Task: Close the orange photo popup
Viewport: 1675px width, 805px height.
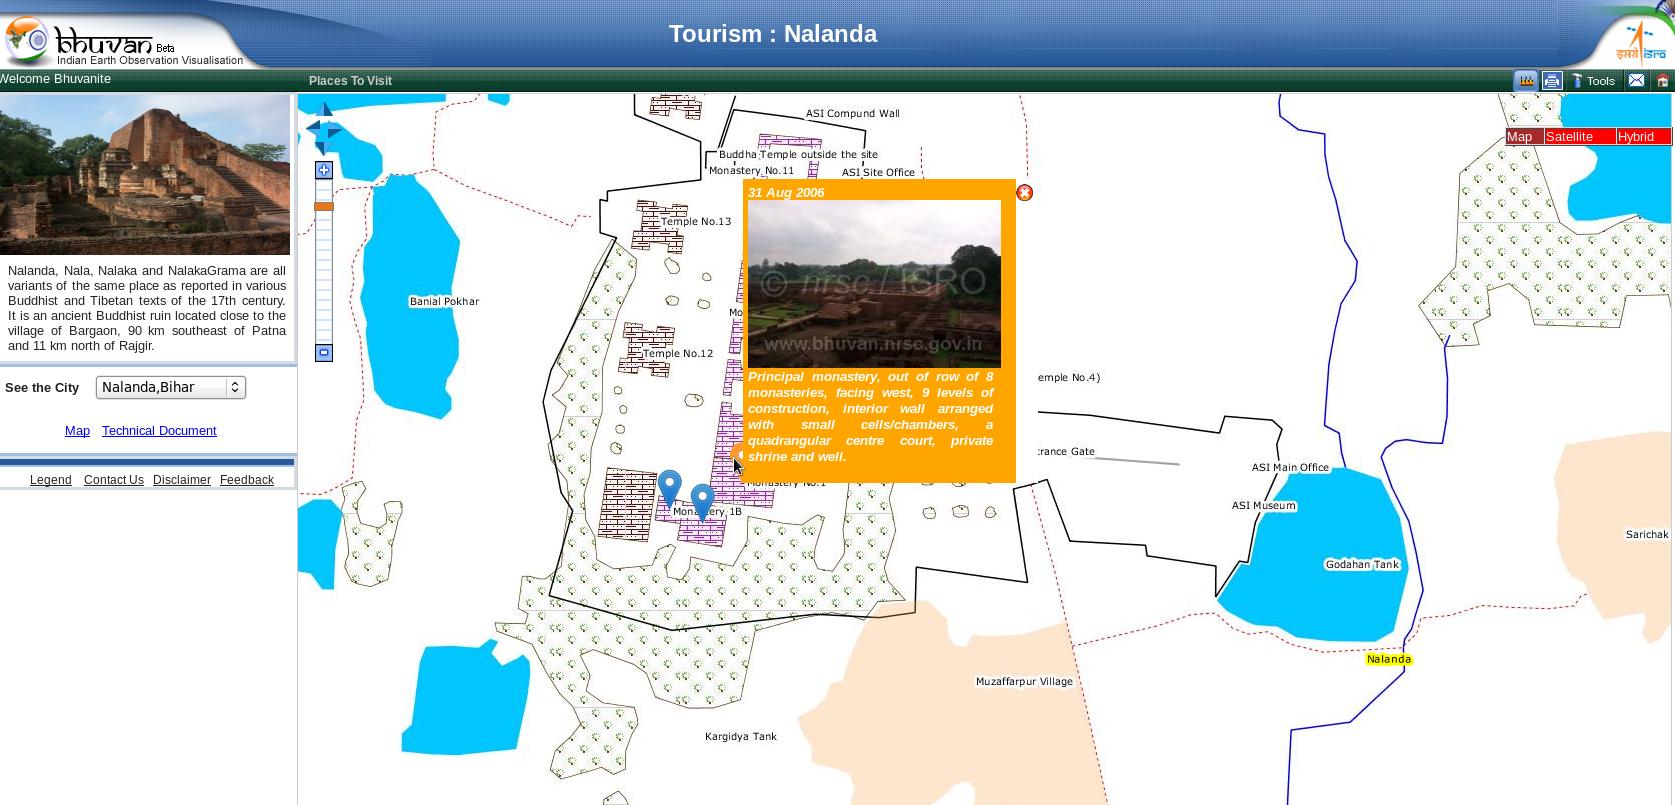Action: coord(1024,192)
